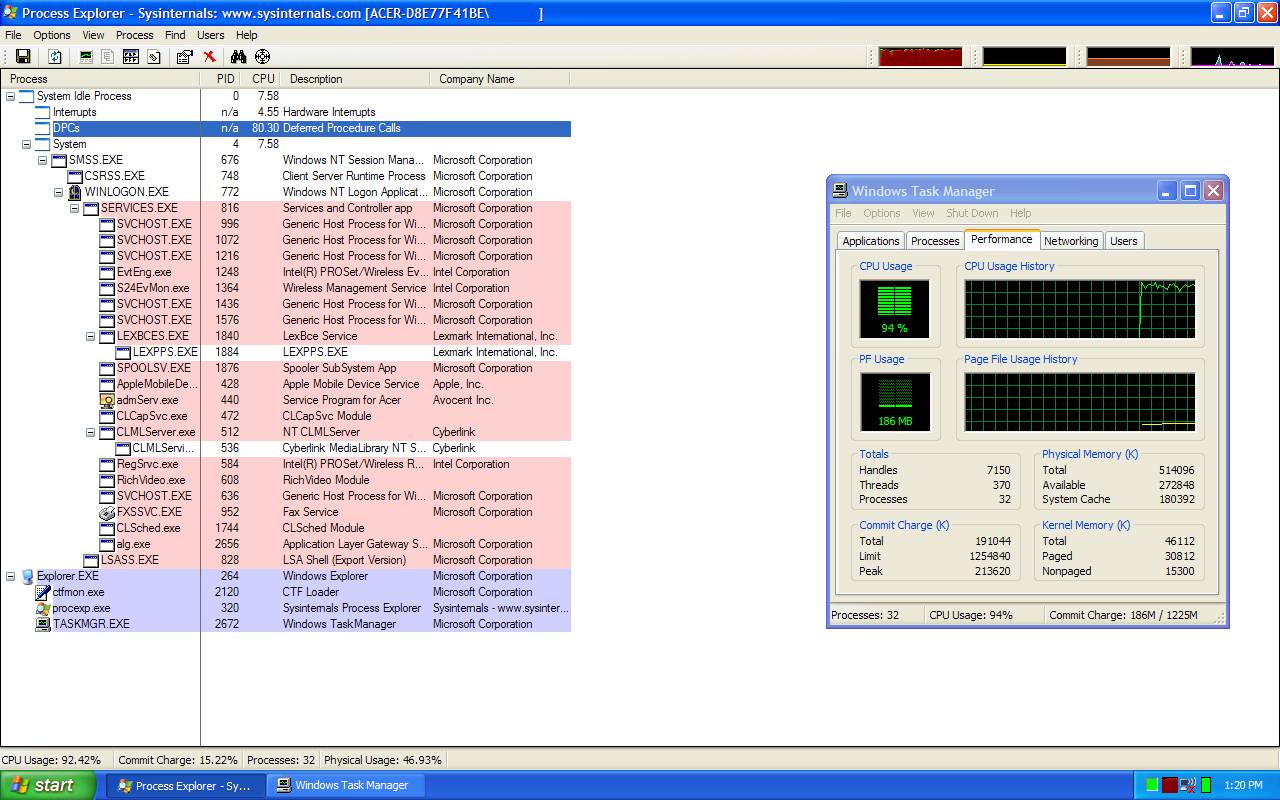Screen dimensions: 1280x800
Task: Click the Refresh Now toolbar icon
Action: (x=55, y=57)
